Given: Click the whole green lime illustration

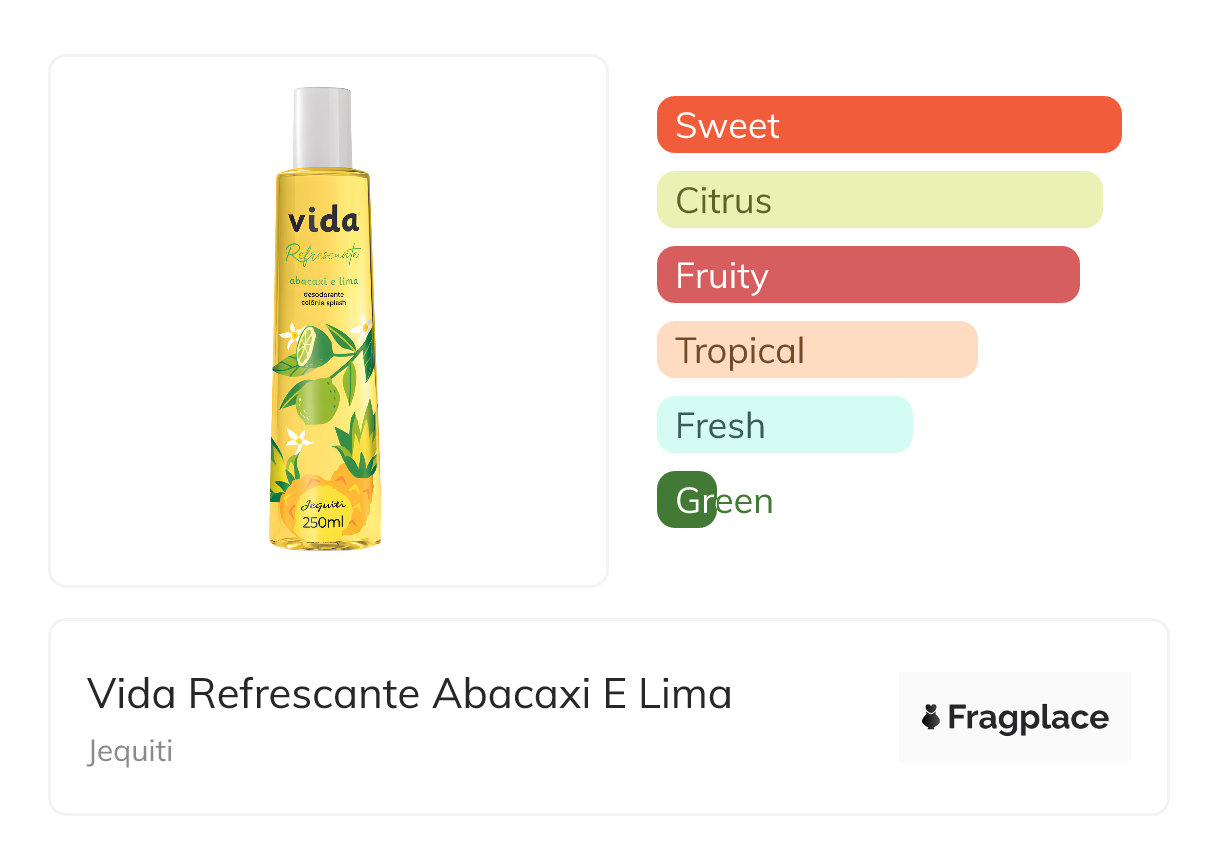Looking at the screenshot, I should [319, 400].
